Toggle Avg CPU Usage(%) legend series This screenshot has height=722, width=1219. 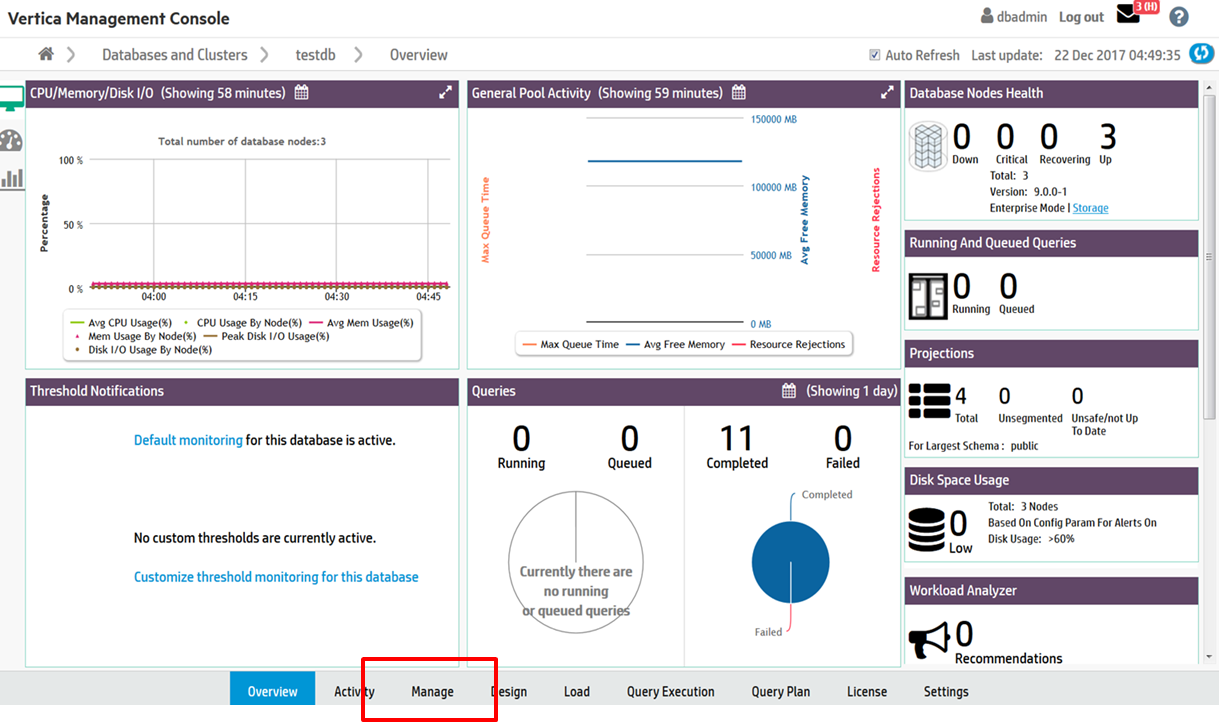(121, 322)
